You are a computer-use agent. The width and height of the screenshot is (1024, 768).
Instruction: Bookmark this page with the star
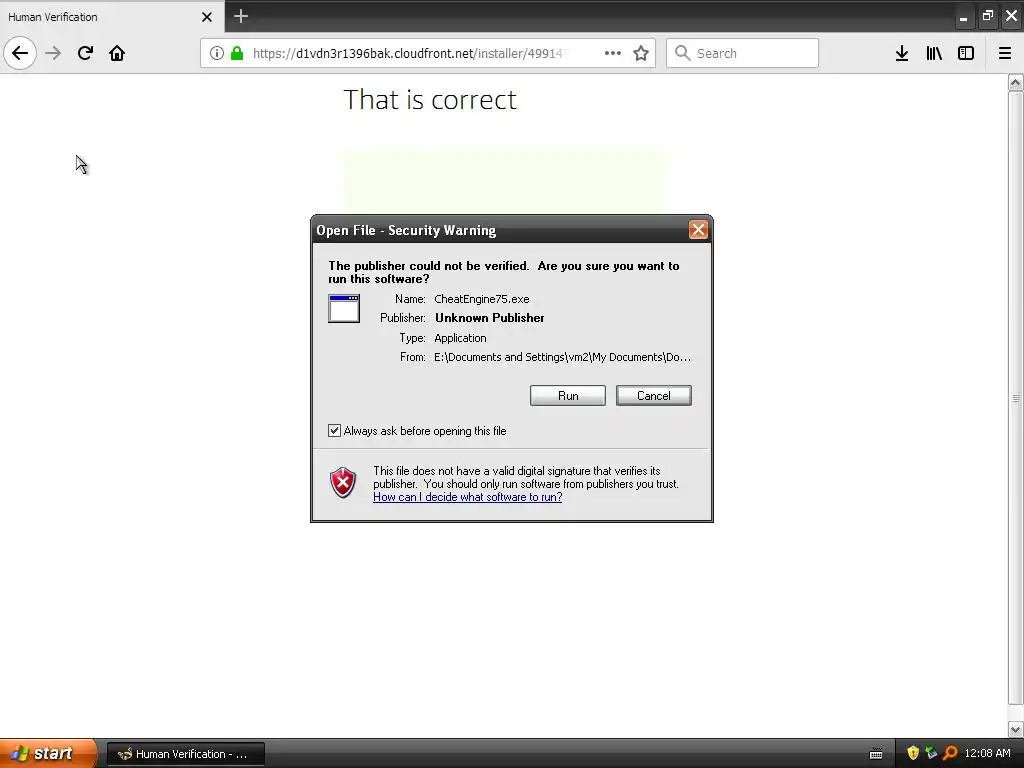641,53
